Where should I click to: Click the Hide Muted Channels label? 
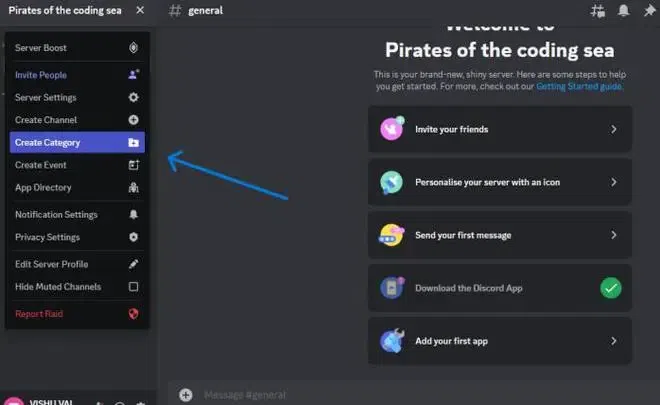58,287
